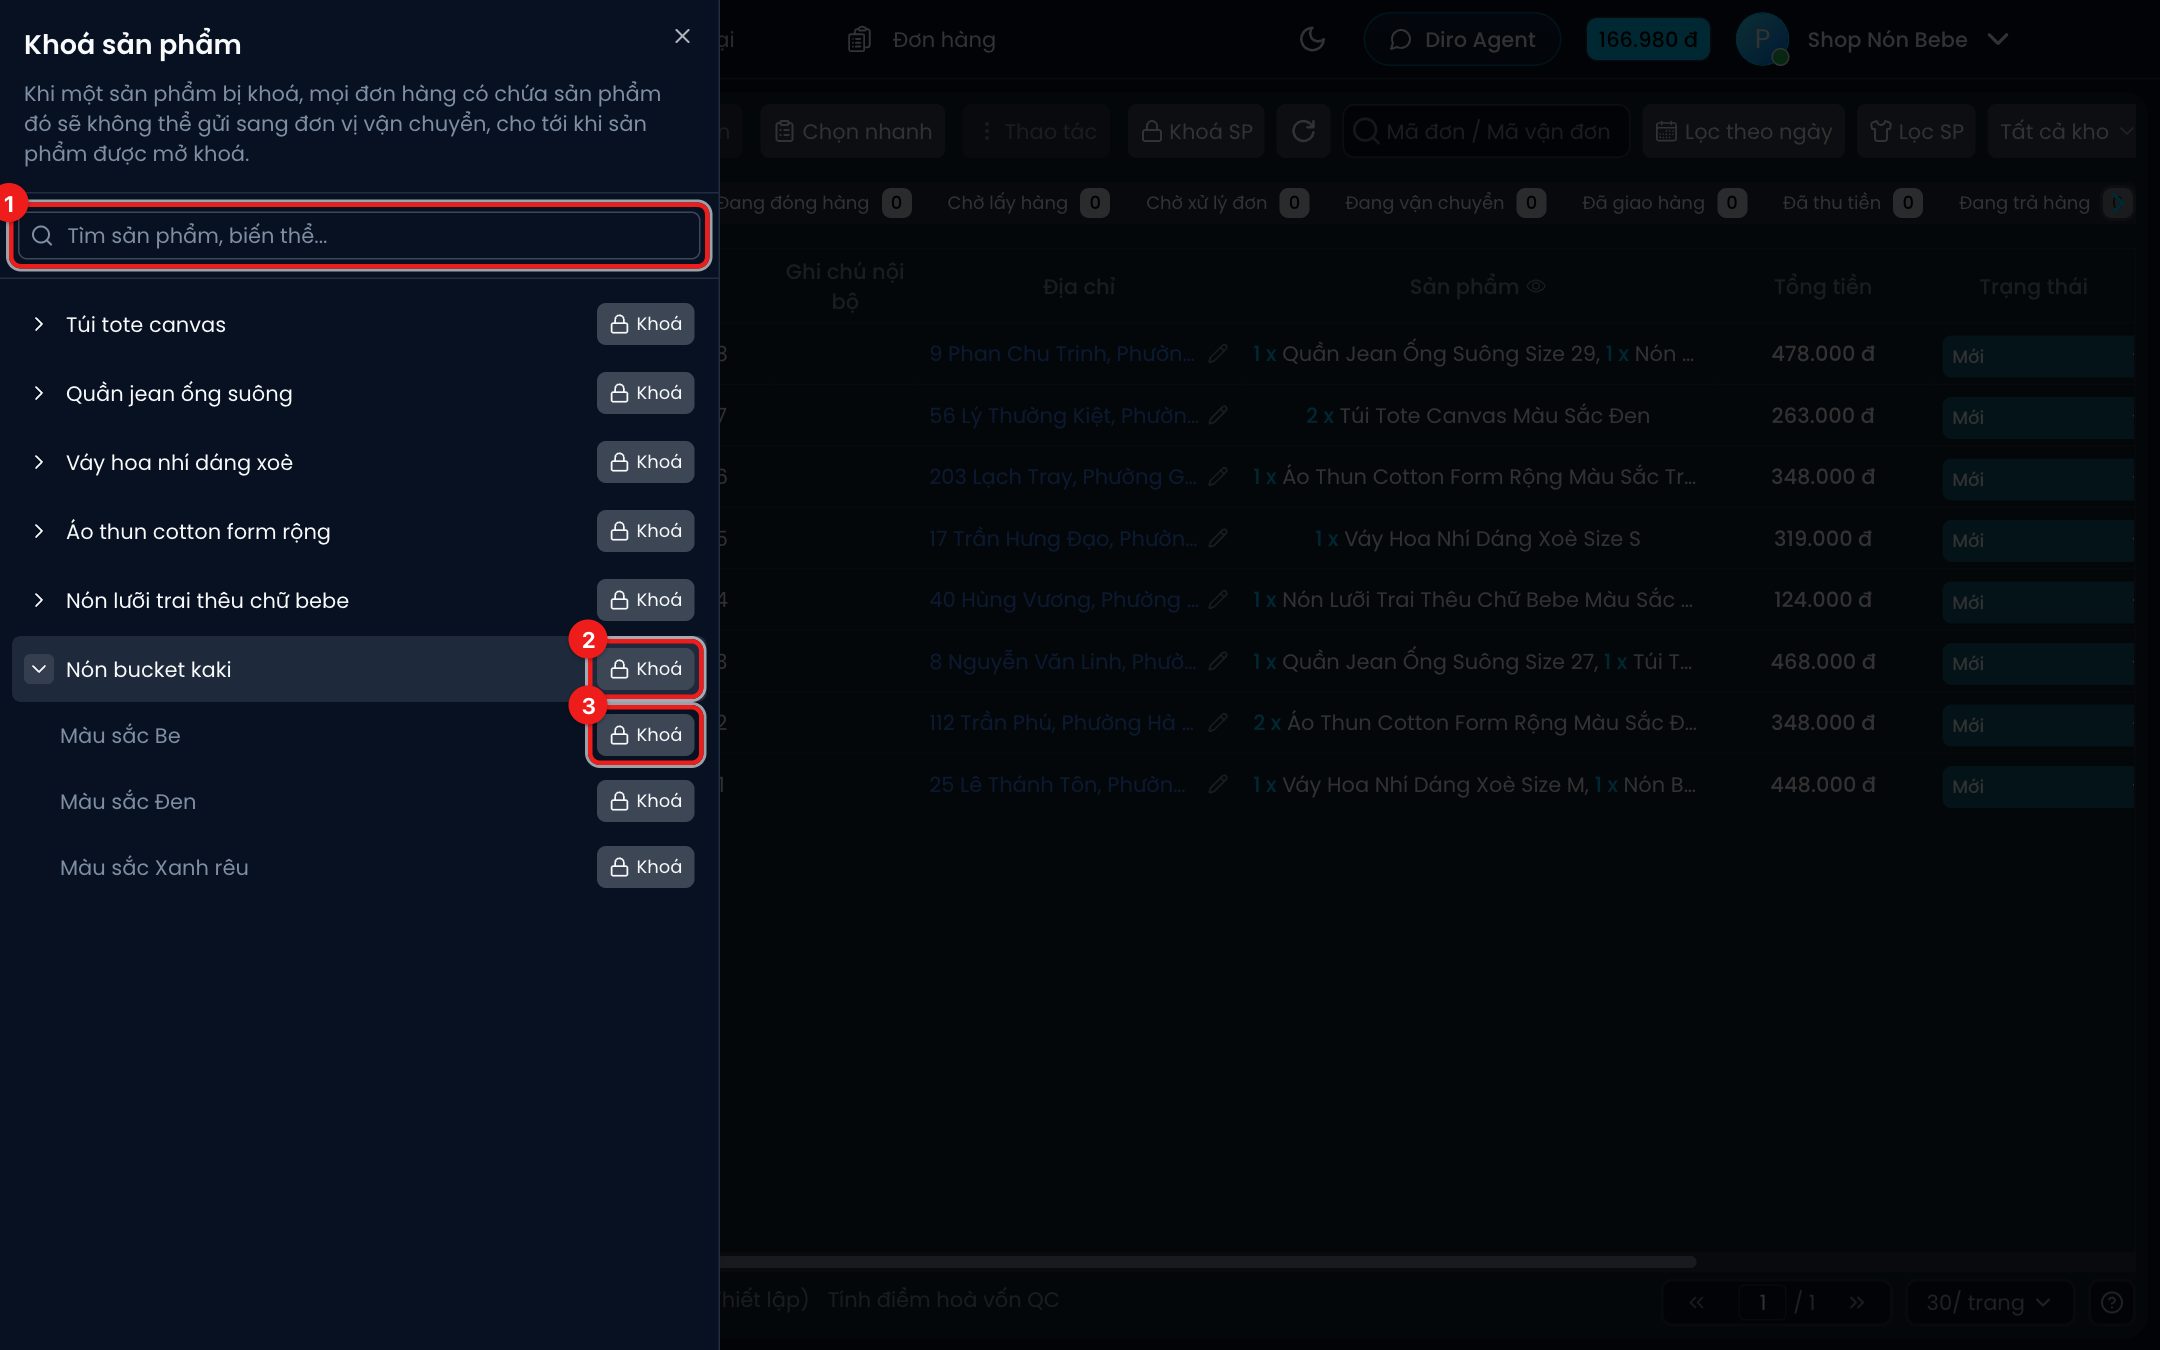Toggle dark mode moon icon
Image resolution: width=2160 pixels, height=1350 pixels.
click(x=1312, y=39)
